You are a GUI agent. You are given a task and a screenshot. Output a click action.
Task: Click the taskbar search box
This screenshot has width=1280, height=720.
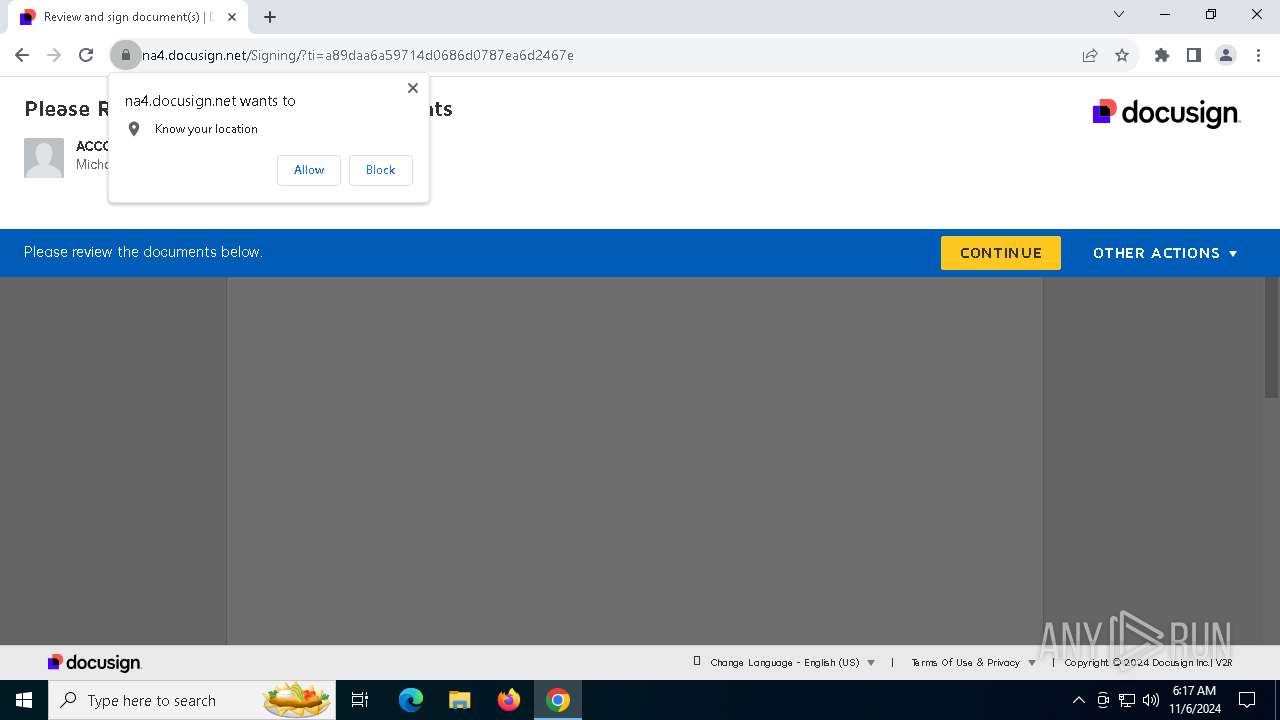point(192,700)
